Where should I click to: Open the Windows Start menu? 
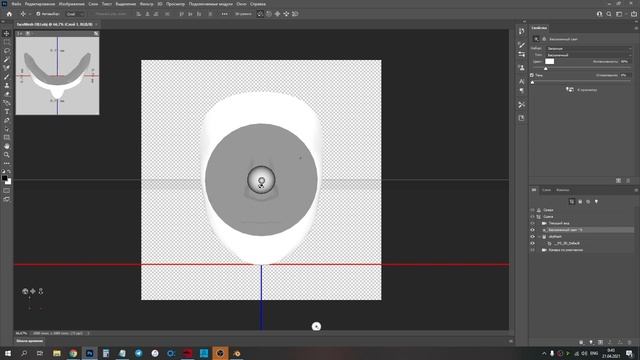click(7, 353)
